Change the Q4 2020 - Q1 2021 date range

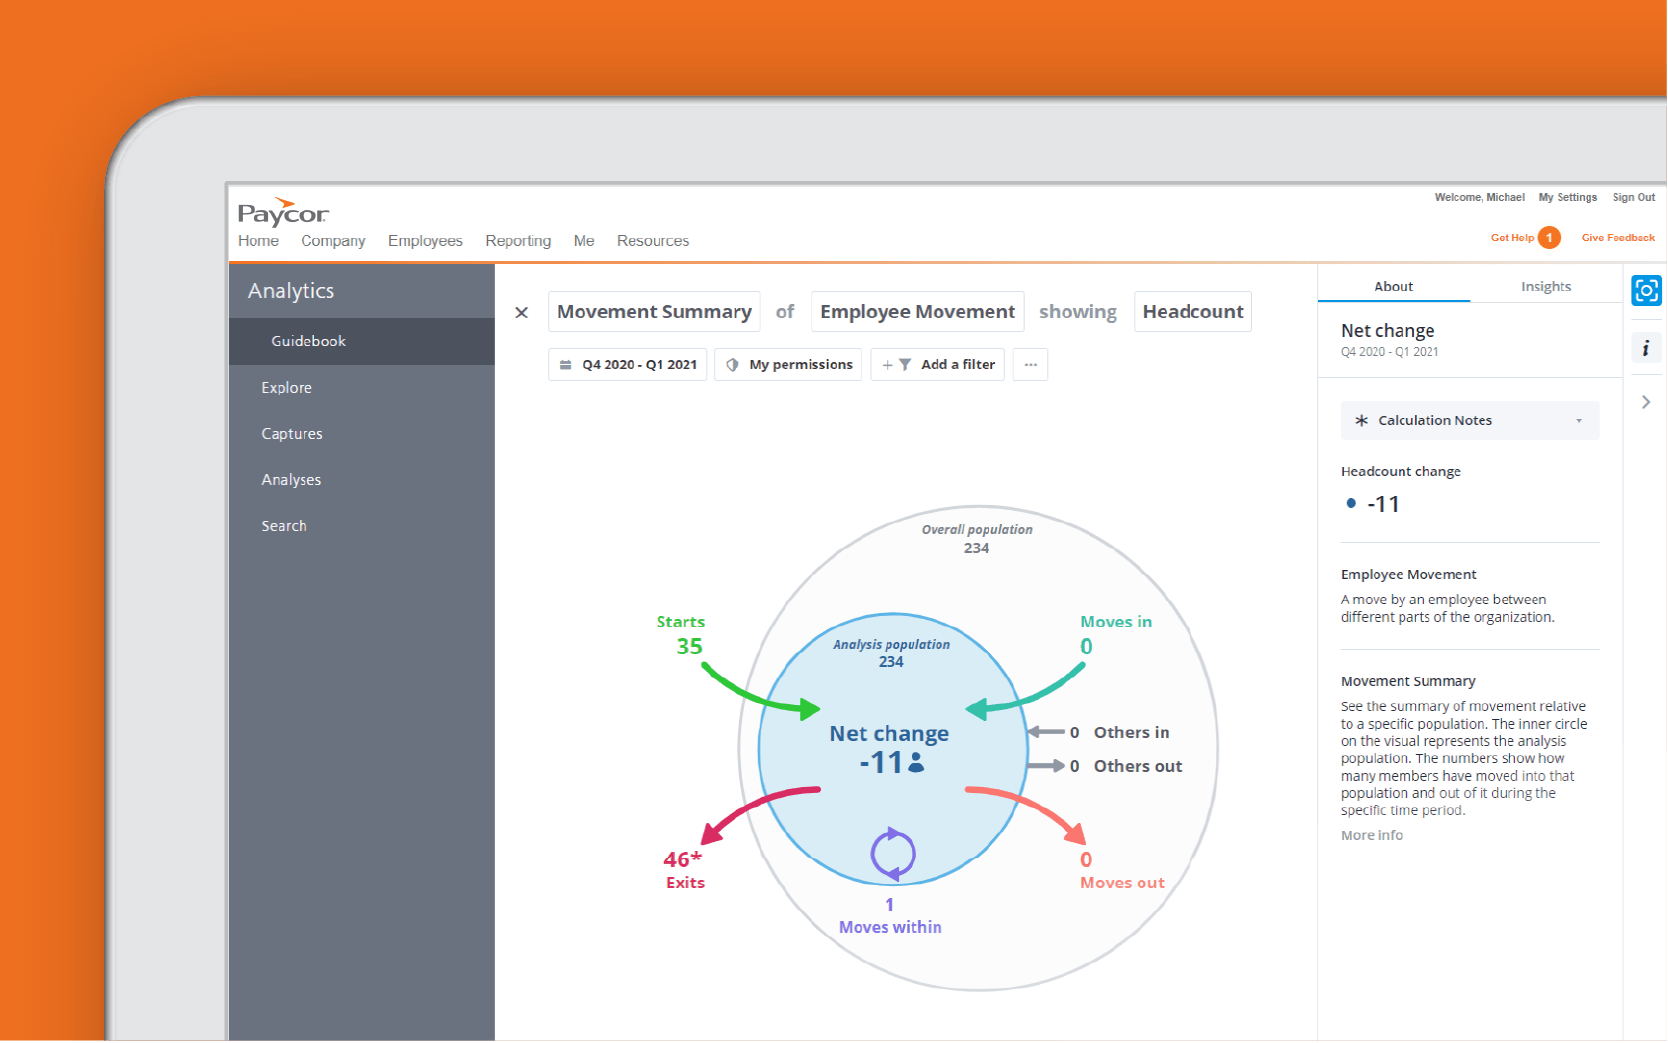(628, 365)
